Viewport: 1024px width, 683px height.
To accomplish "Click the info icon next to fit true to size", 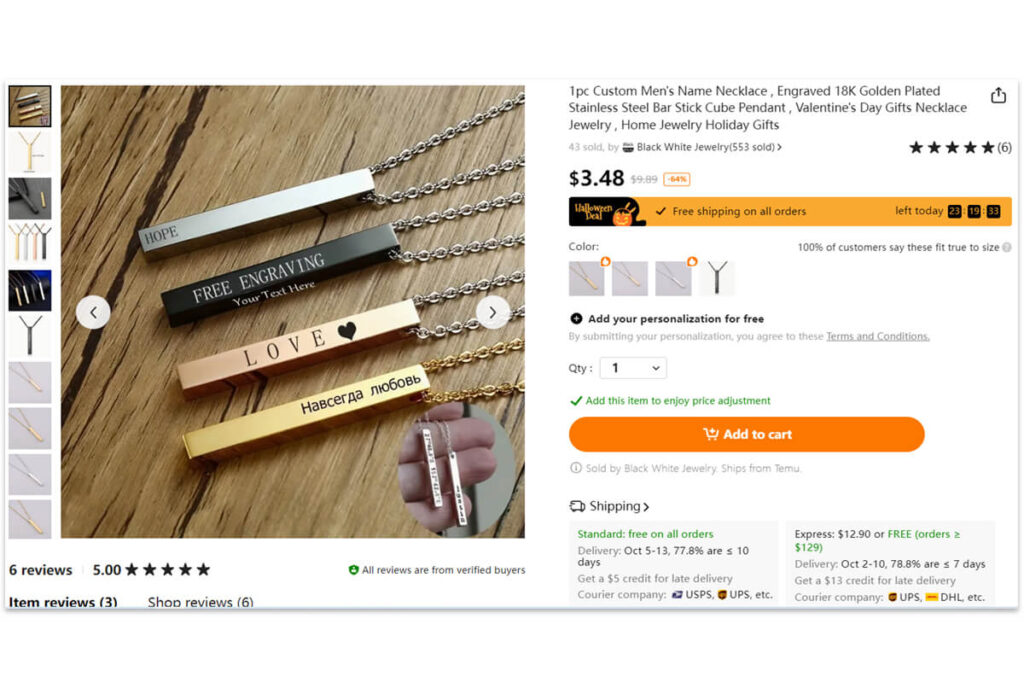I will coord(1006,247).
